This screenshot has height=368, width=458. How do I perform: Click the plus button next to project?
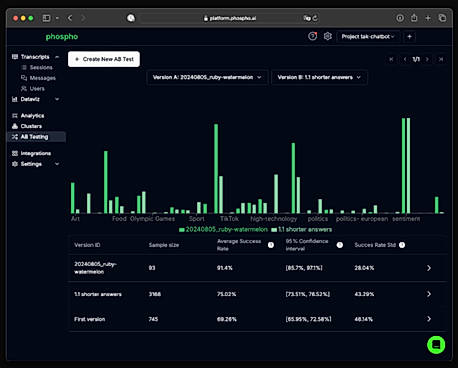(410, 37)
